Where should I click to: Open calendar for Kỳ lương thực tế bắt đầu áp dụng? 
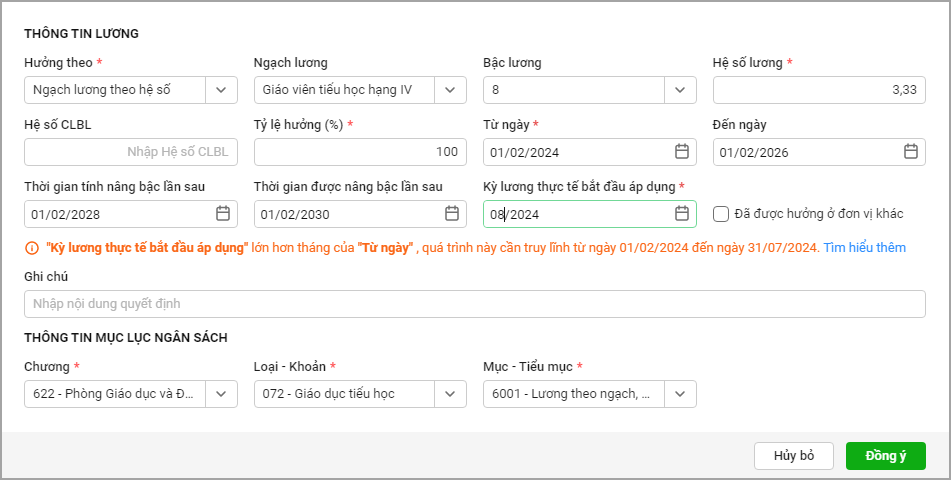pyautogui.click(x=681, y=214)
